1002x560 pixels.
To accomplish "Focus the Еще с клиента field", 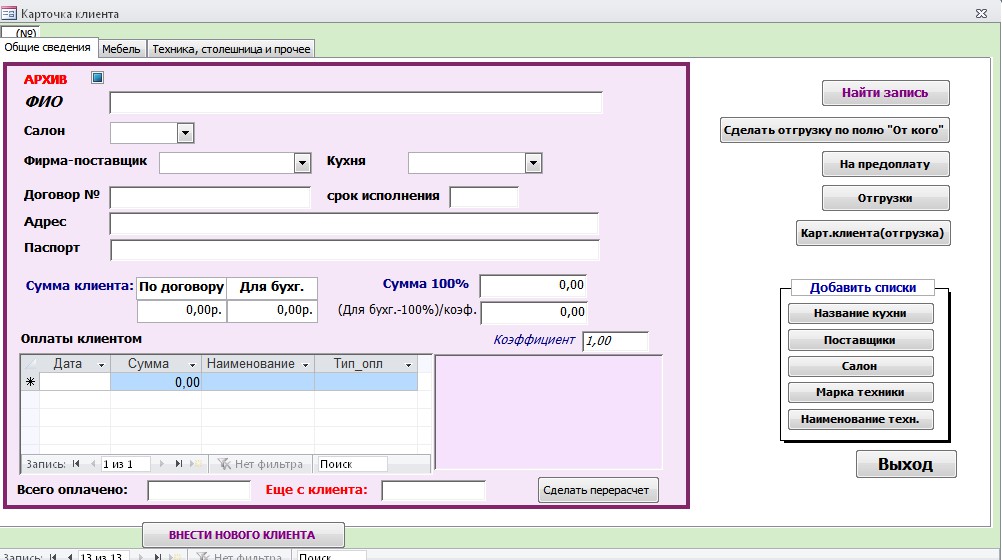I will point(433,490).
